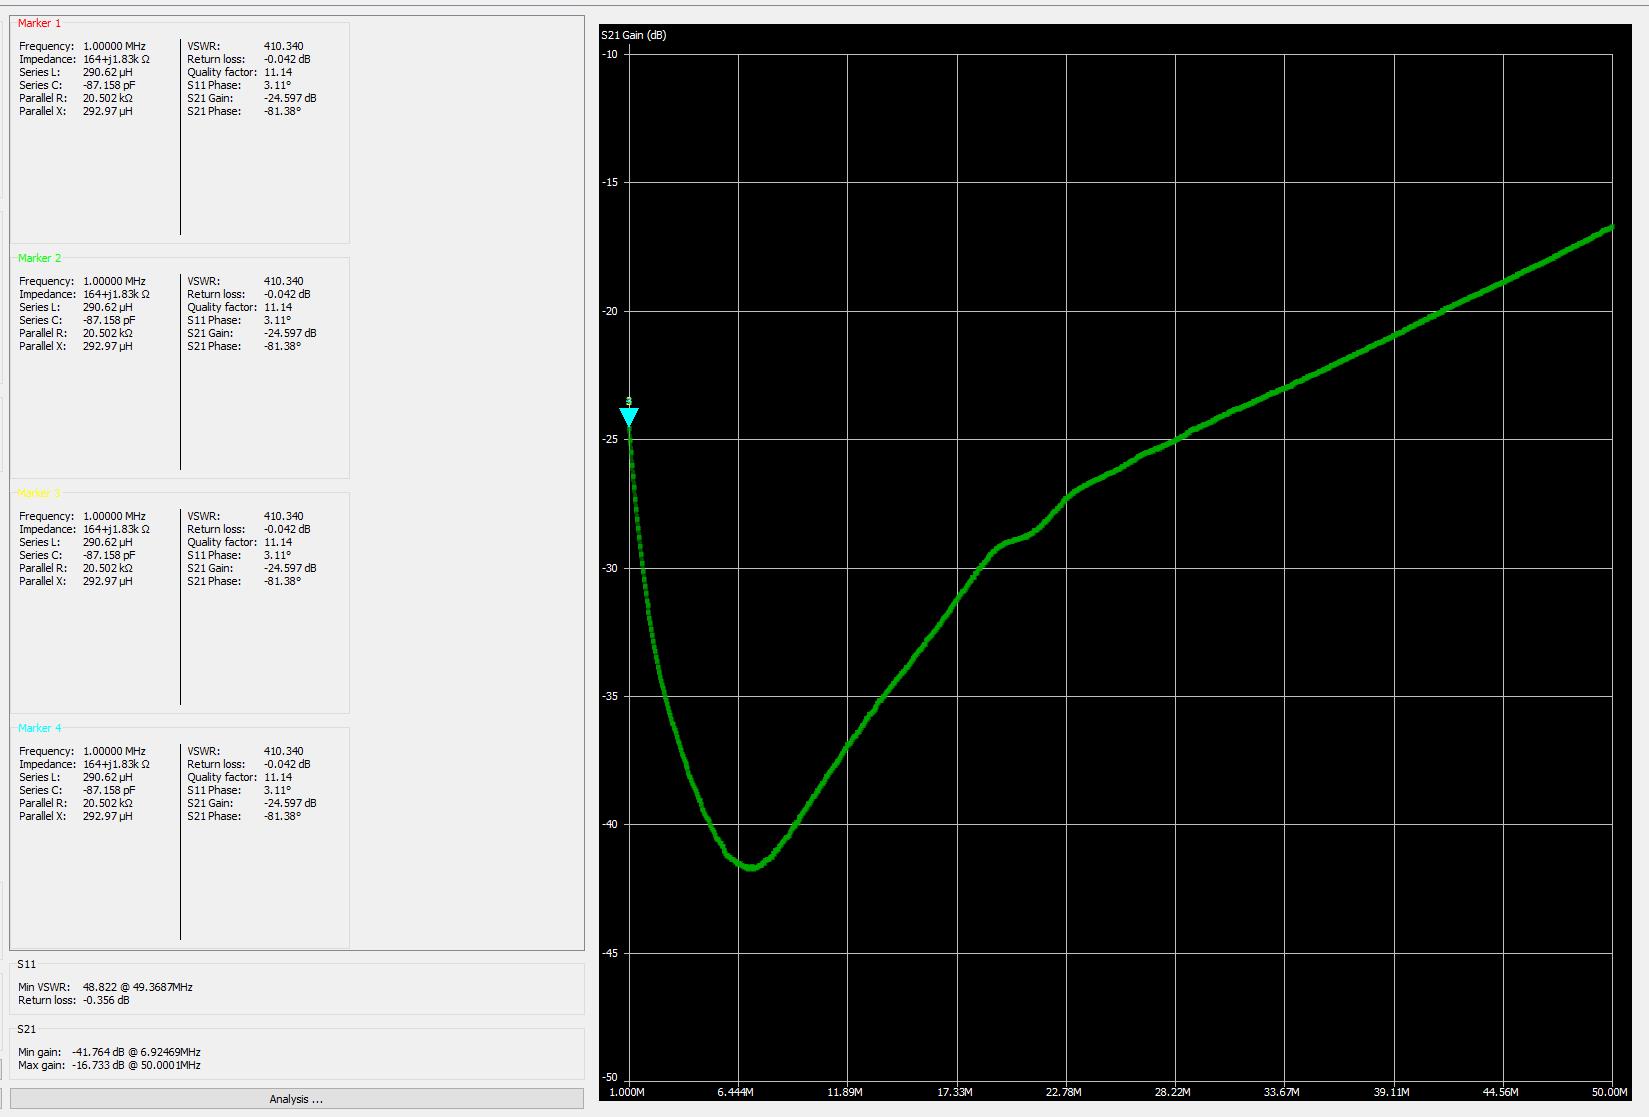Click the 6.444M x-axis label
1649x1117 pixels.
(735, 1092)
